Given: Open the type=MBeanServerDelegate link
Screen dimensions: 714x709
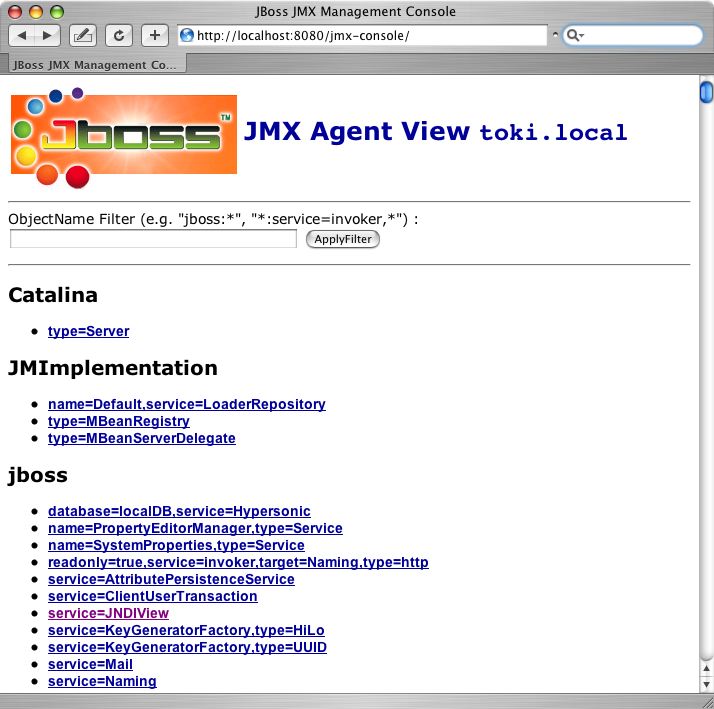Looking at the screenshot, I should point(142,438).
